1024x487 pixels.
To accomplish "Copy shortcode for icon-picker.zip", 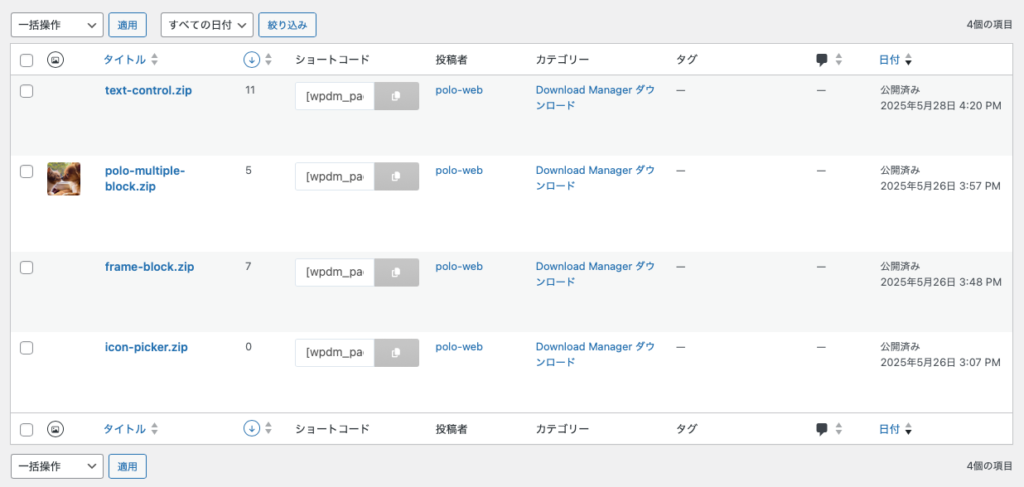I will (396, 352).
